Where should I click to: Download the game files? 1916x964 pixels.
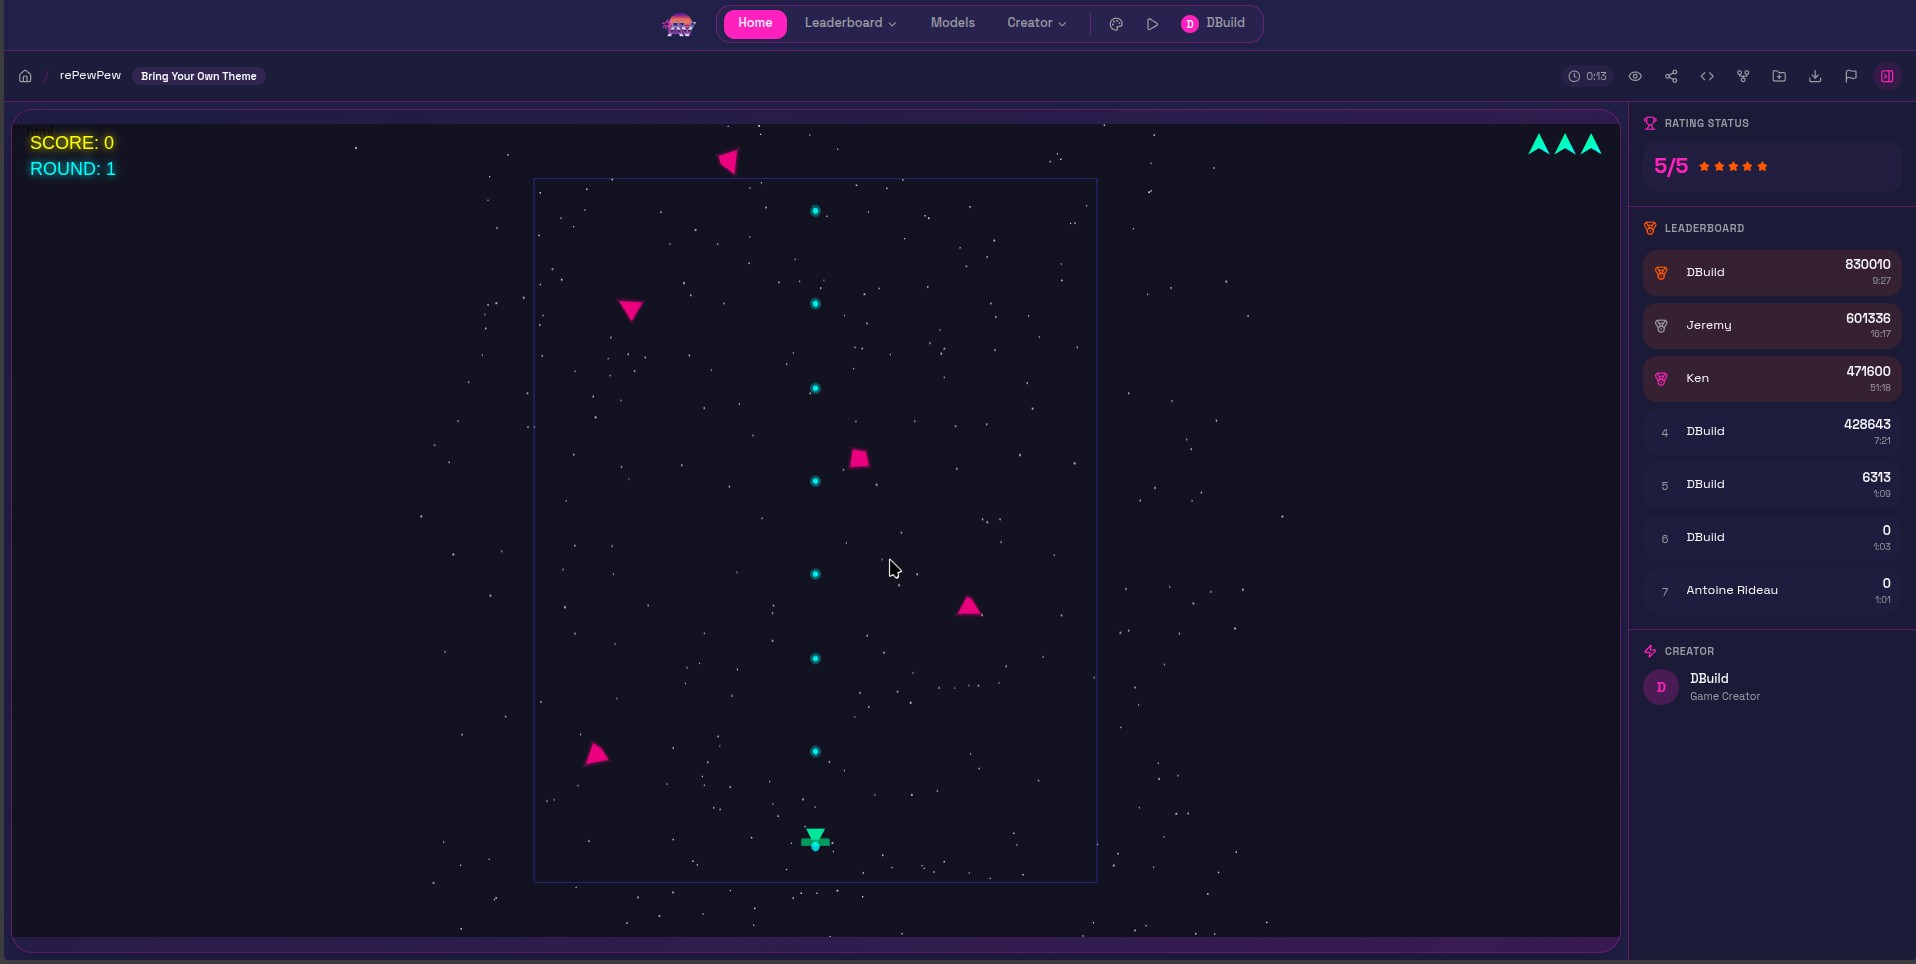[1814, 76]
